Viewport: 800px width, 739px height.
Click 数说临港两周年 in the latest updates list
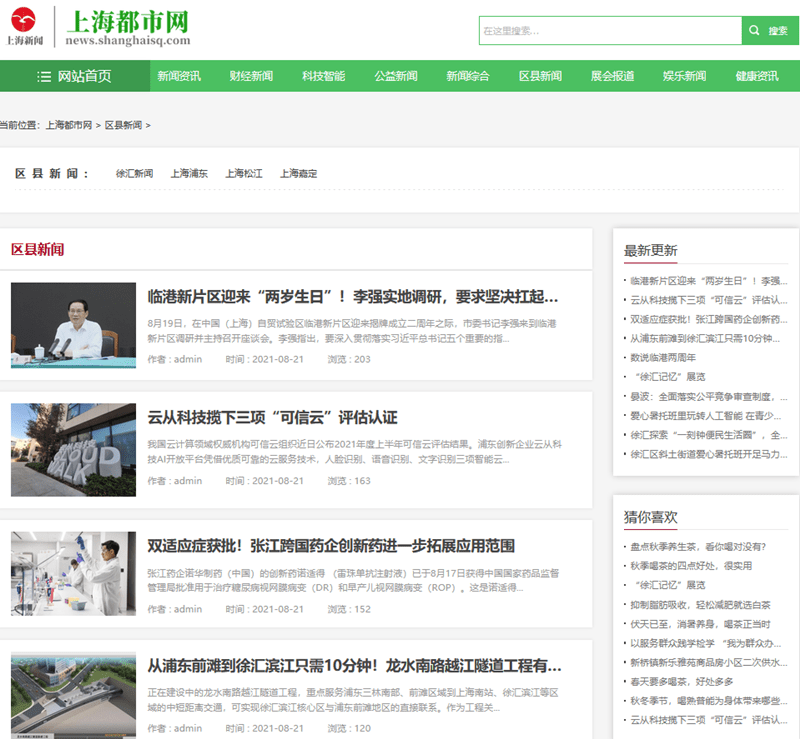[661, 357]
